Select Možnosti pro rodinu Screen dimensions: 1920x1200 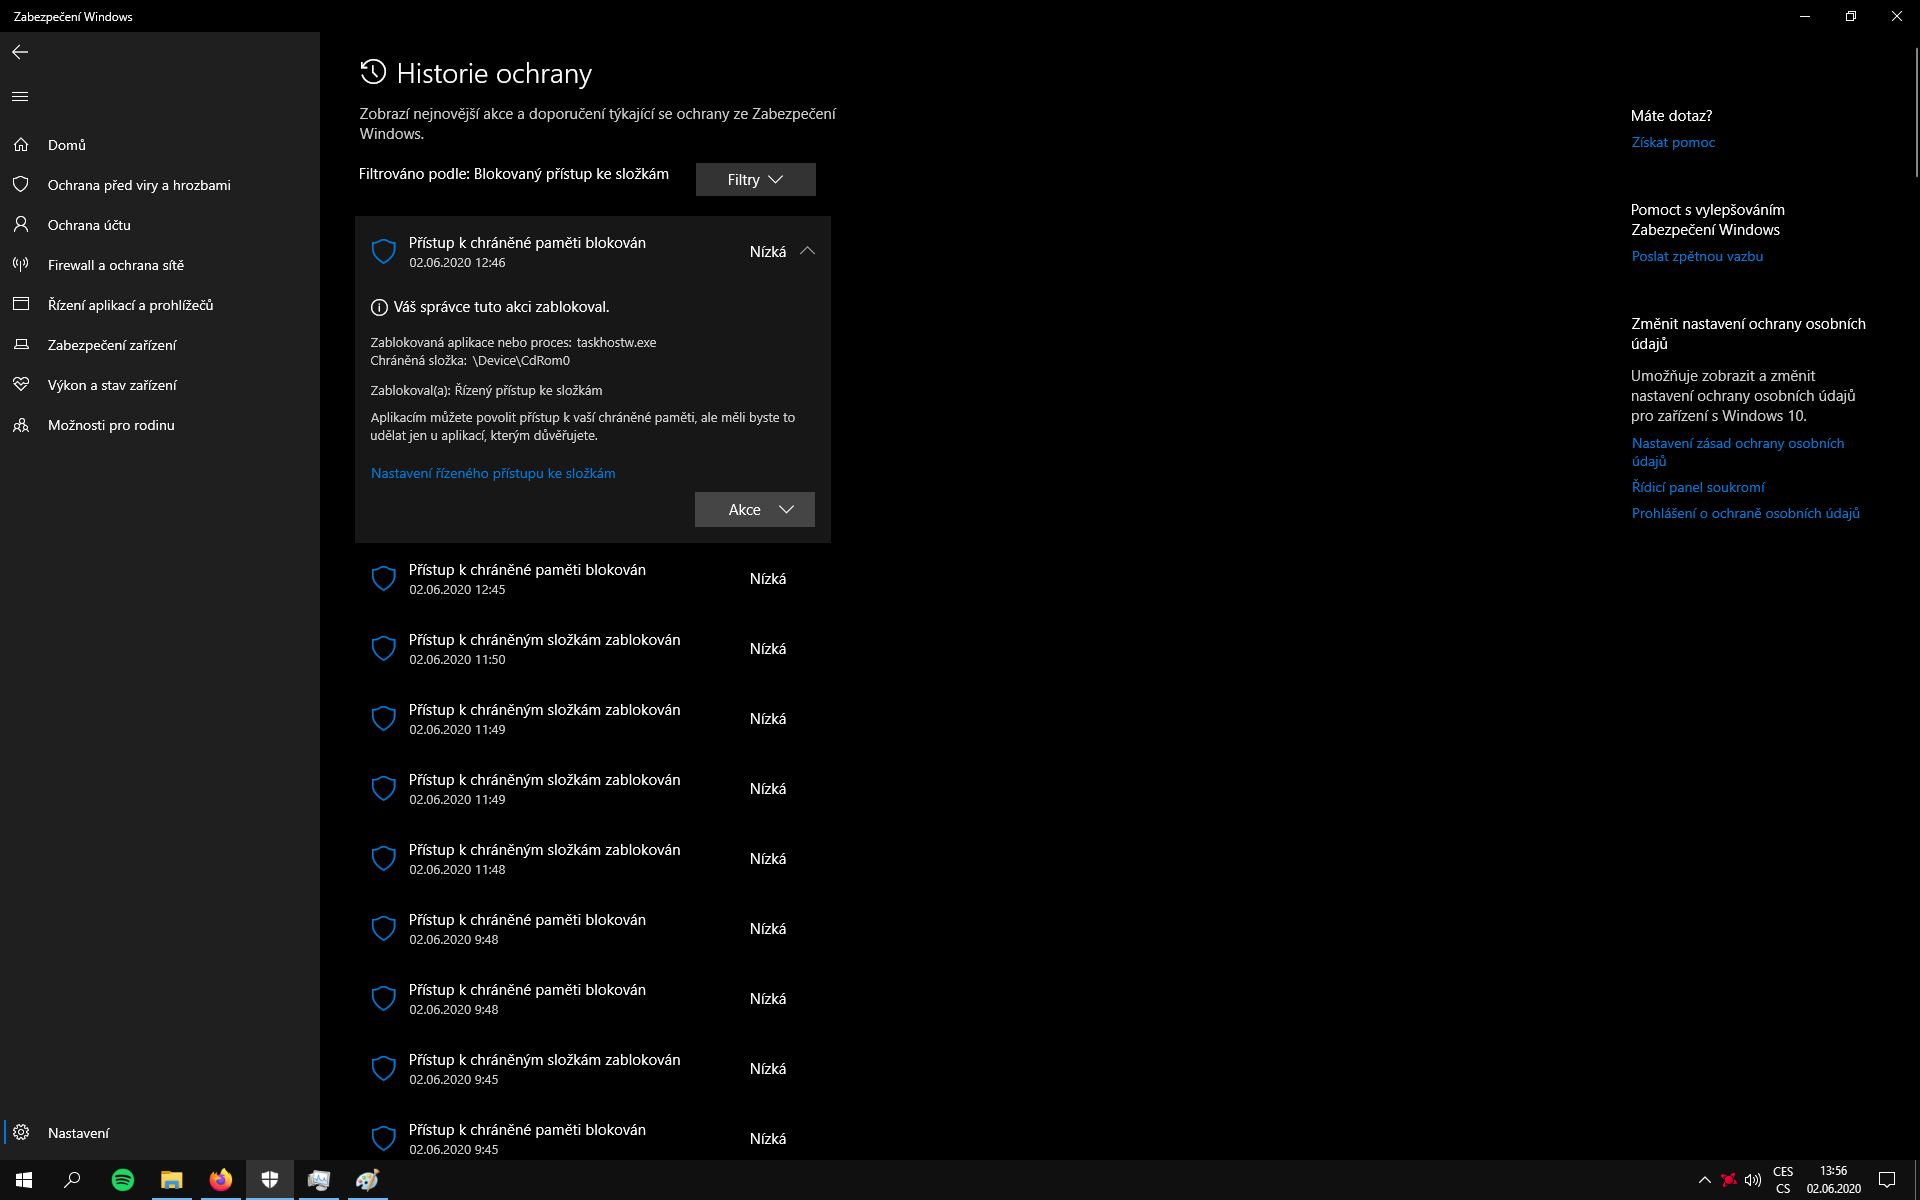(111, 425)
